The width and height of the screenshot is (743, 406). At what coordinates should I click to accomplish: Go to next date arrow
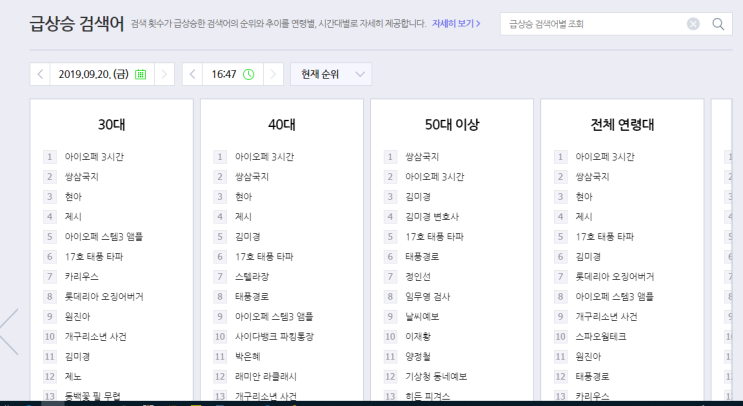tap(164, 74)
